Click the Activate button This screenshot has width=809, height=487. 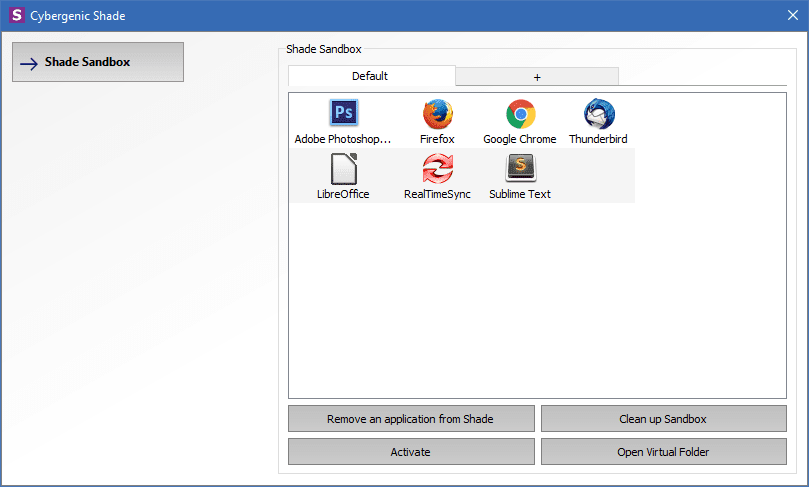(x=411, y=451)
